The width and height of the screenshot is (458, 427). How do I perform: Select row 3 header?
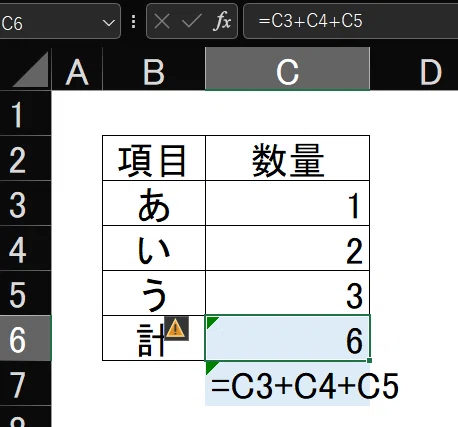[25, 203]
